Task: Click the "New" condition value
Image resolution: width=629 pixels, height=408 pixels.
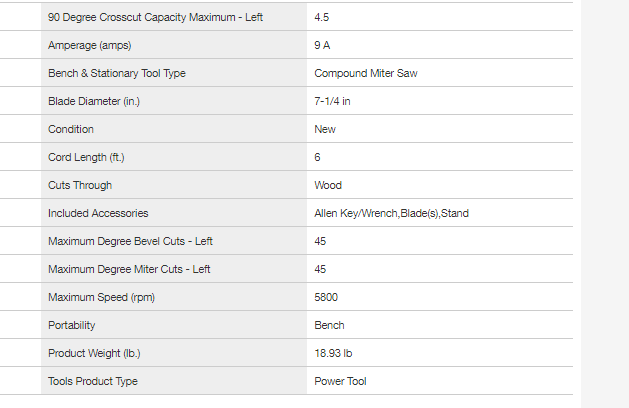Action: click(x=325, y=129)
